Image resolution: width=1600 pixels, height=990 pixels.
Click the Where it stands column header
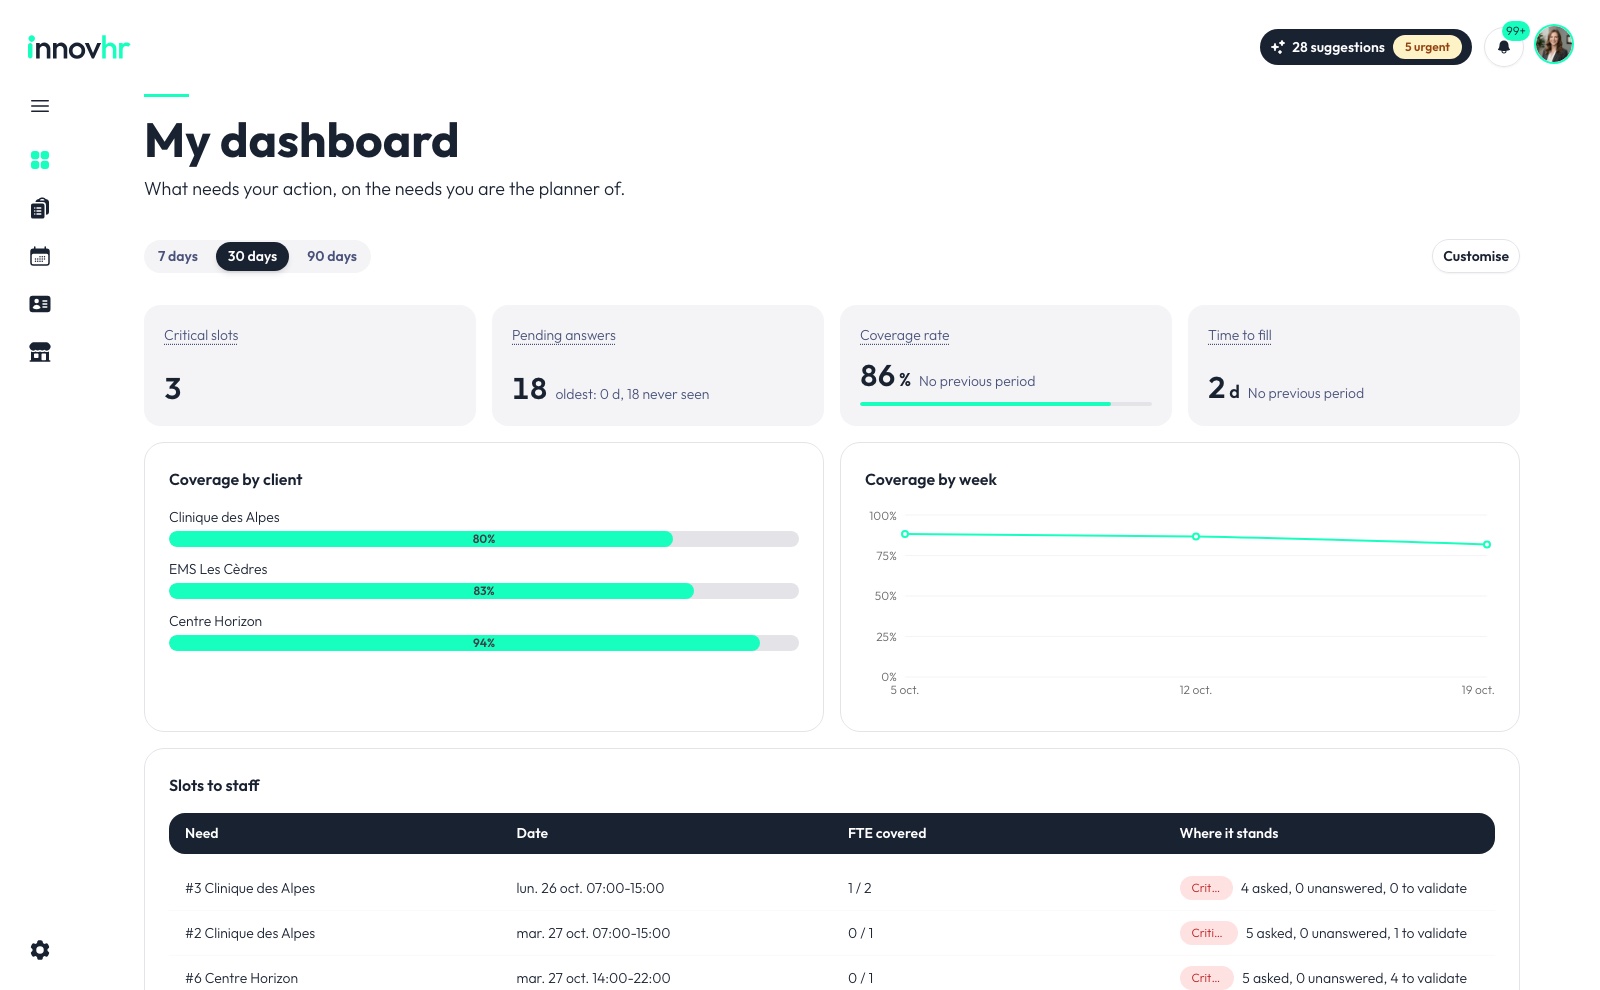pyautogui.click(x=1229, y=833)
